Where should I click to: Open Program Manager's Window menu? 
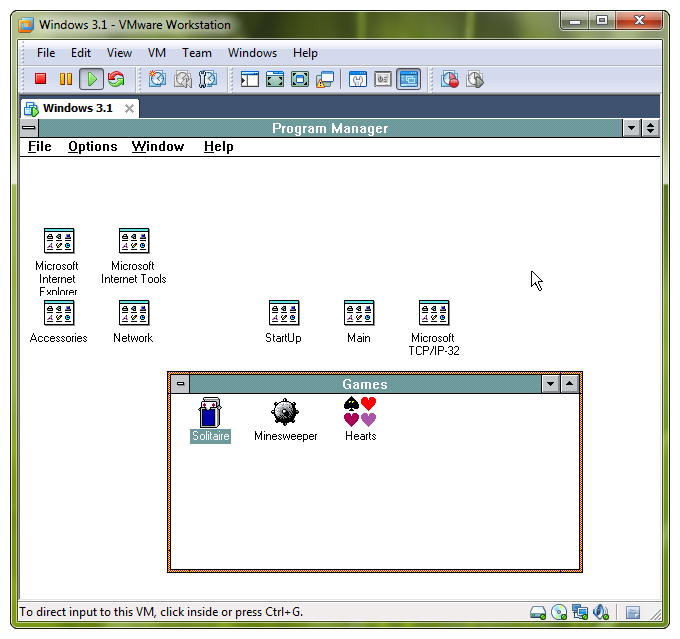click(x=158, y=146)
